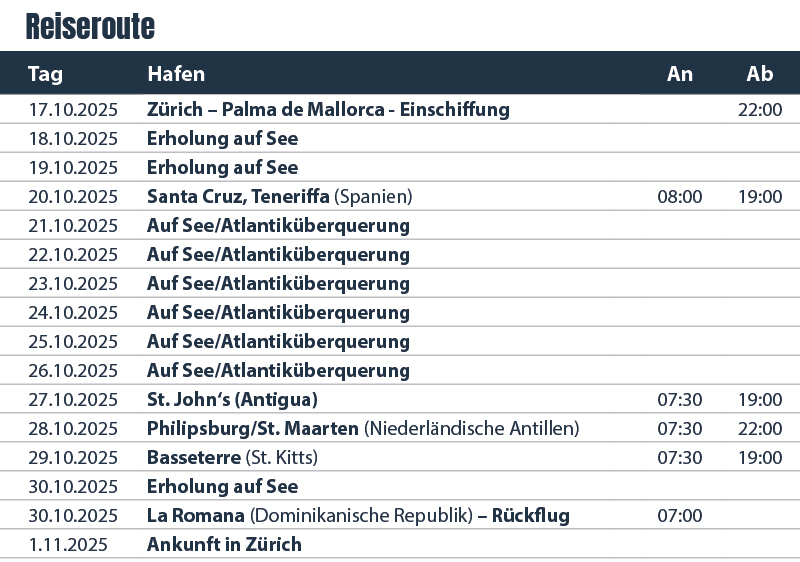
Task: Click the 22:00 departure on 17.10.2025
Action: [x=760, y=110]
